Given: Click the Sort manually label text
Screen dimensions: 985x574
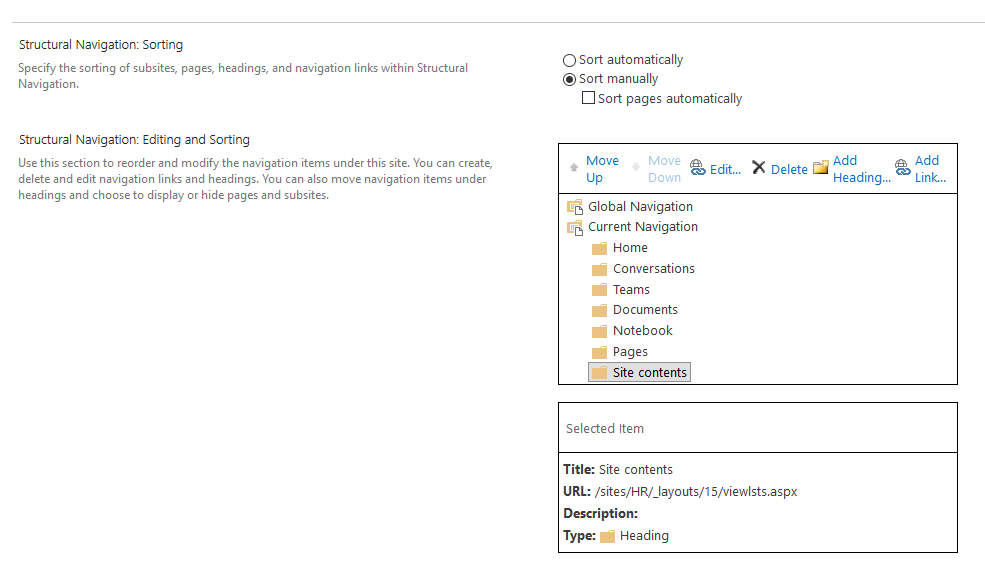Looking at the screenshot, I should 618,79.
